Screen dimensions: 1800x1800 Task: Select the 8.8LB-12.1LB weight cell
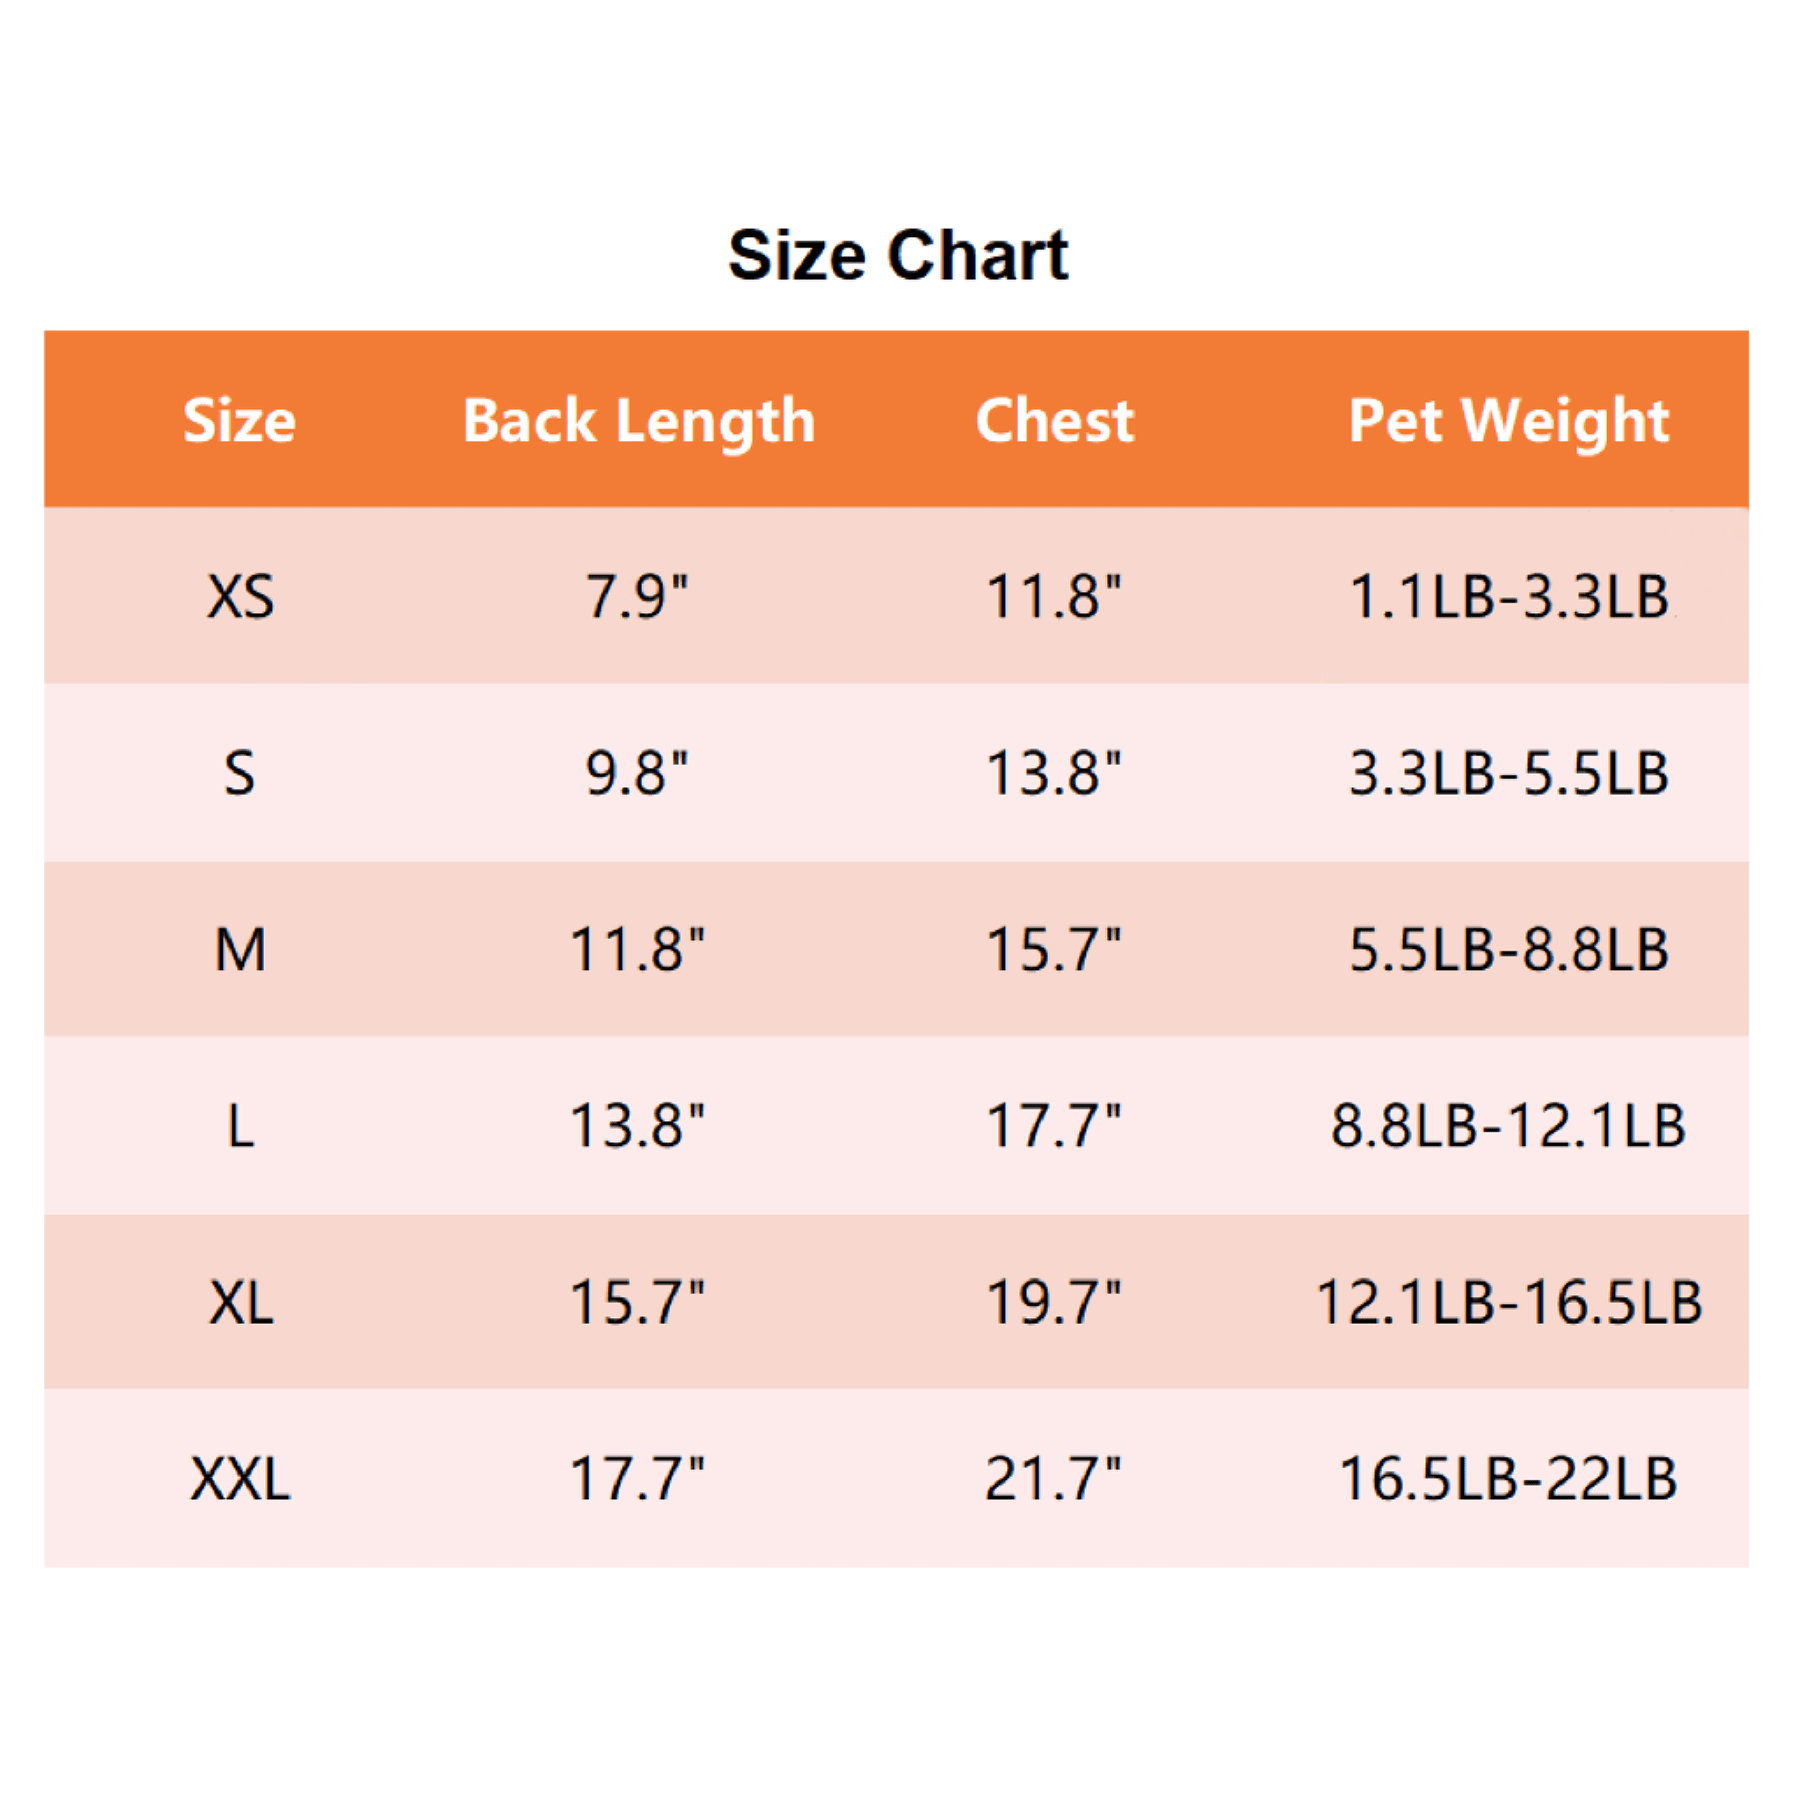1508,1125
